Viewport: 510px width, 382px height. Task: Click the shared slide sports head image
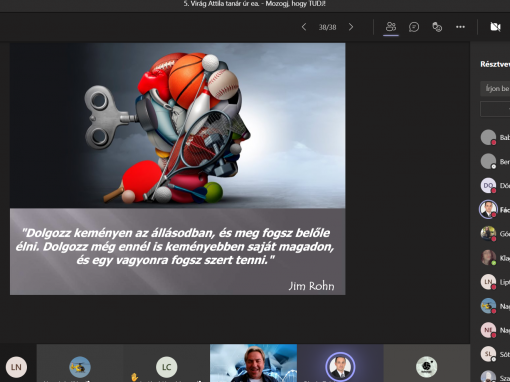tap(178, 125)
